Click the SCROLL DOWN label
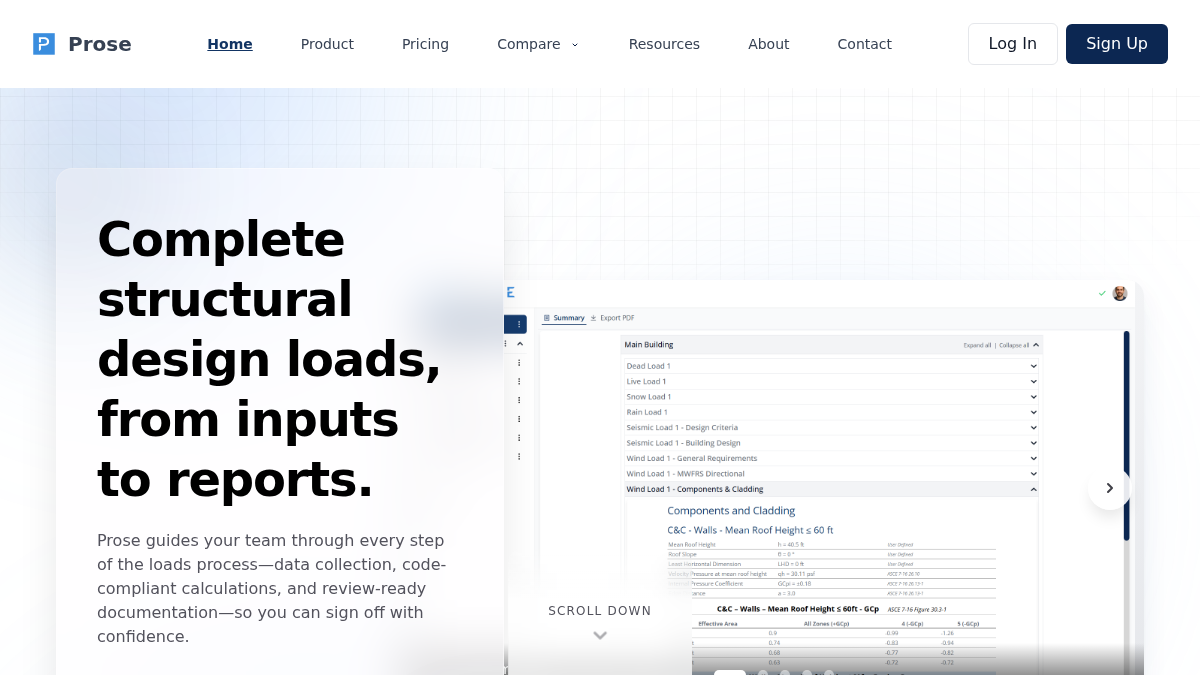The width and height of the screenshot is (1200, 675). pos(600,611)
